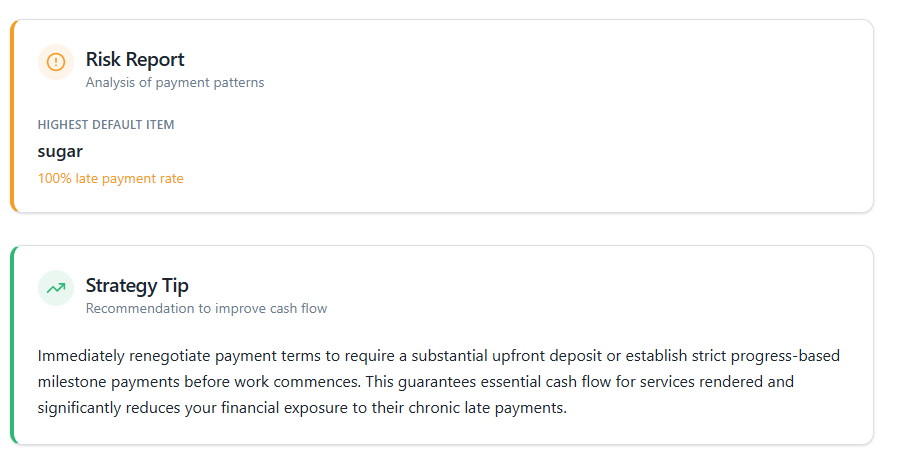This screenshot has width=906, height=463.
Task: Click the 'Analysis of payment patterns' subtitle
Action: pyautogui.click(x=175, y=83)
